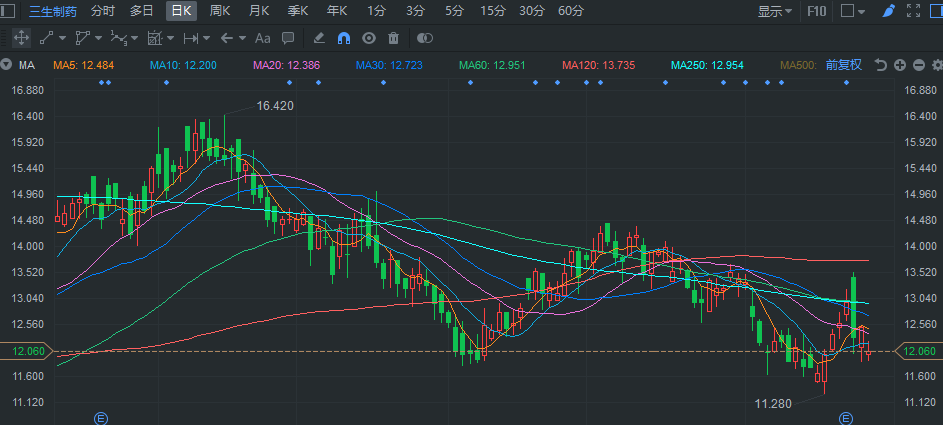943x425 pixels.
Task: Expand polygon tool options dropdown arrow
Action: pyautogui.click(x=98, y=38)
